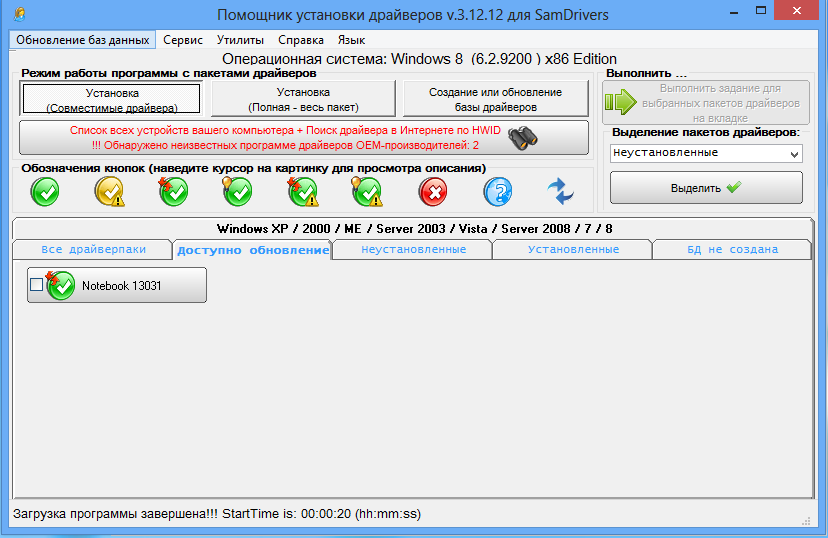Click the yellow checkmark warning legend icon
Screen dimensions: 828x538
coord(109,191)
